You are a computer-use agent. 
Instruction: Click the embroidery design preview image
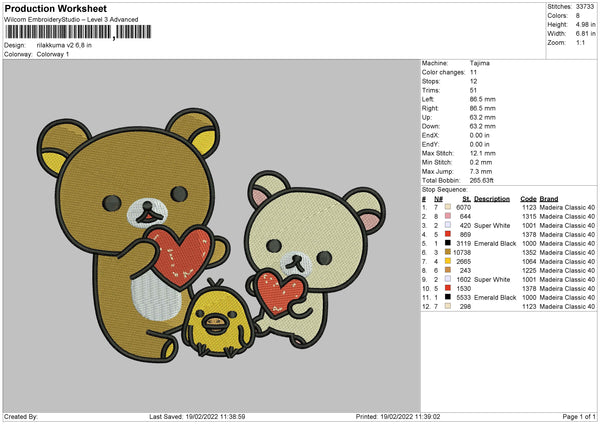tap(212, 236)
